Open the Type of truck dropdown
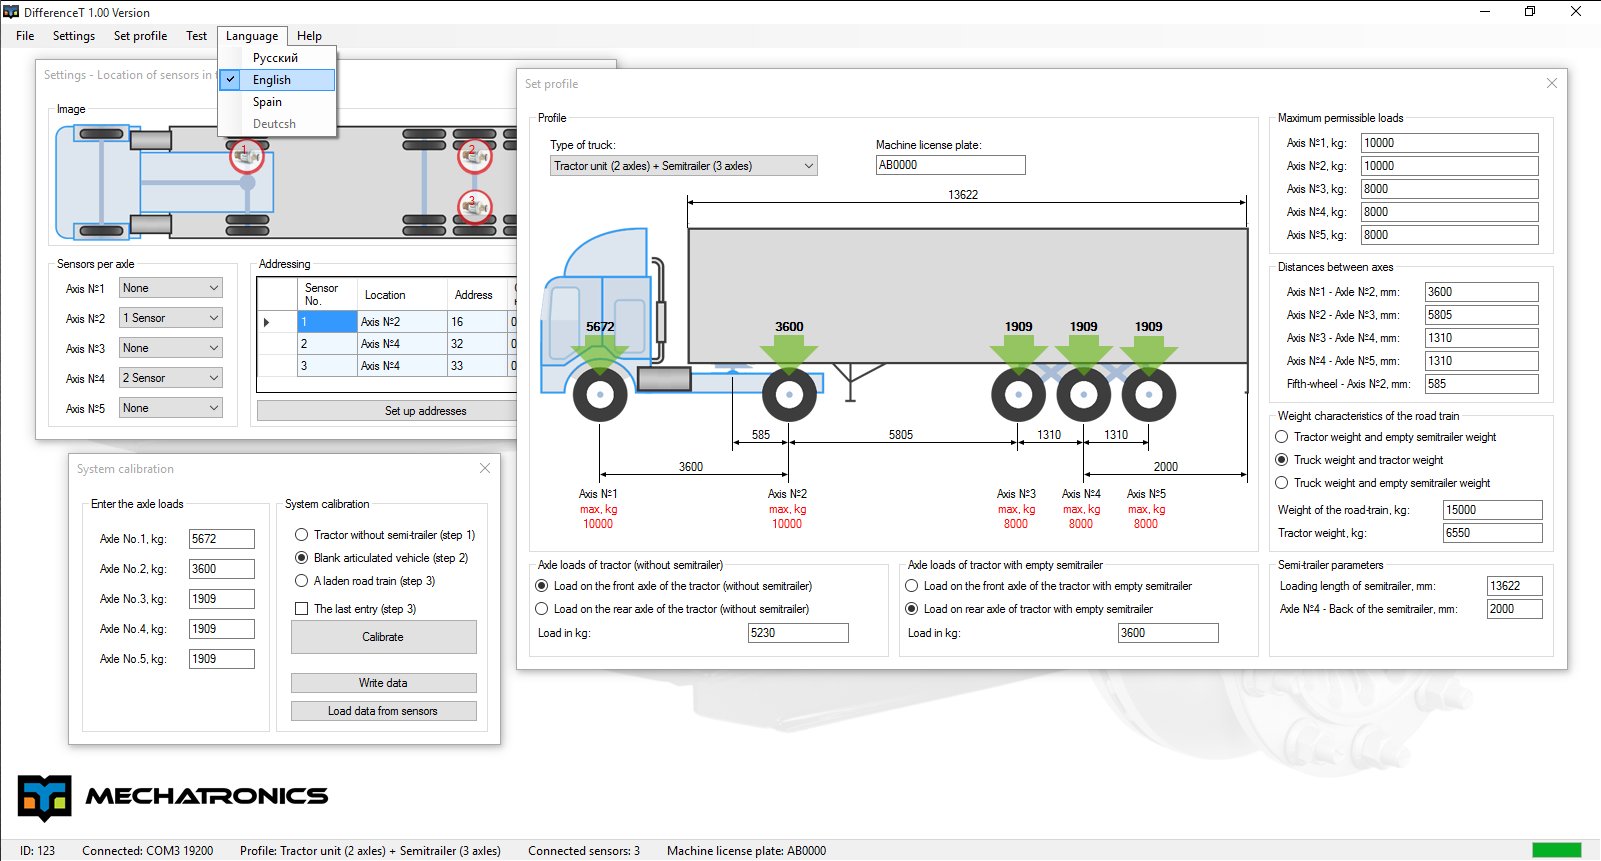This screenshot has height=861, width=1601. tap(683, 166)
